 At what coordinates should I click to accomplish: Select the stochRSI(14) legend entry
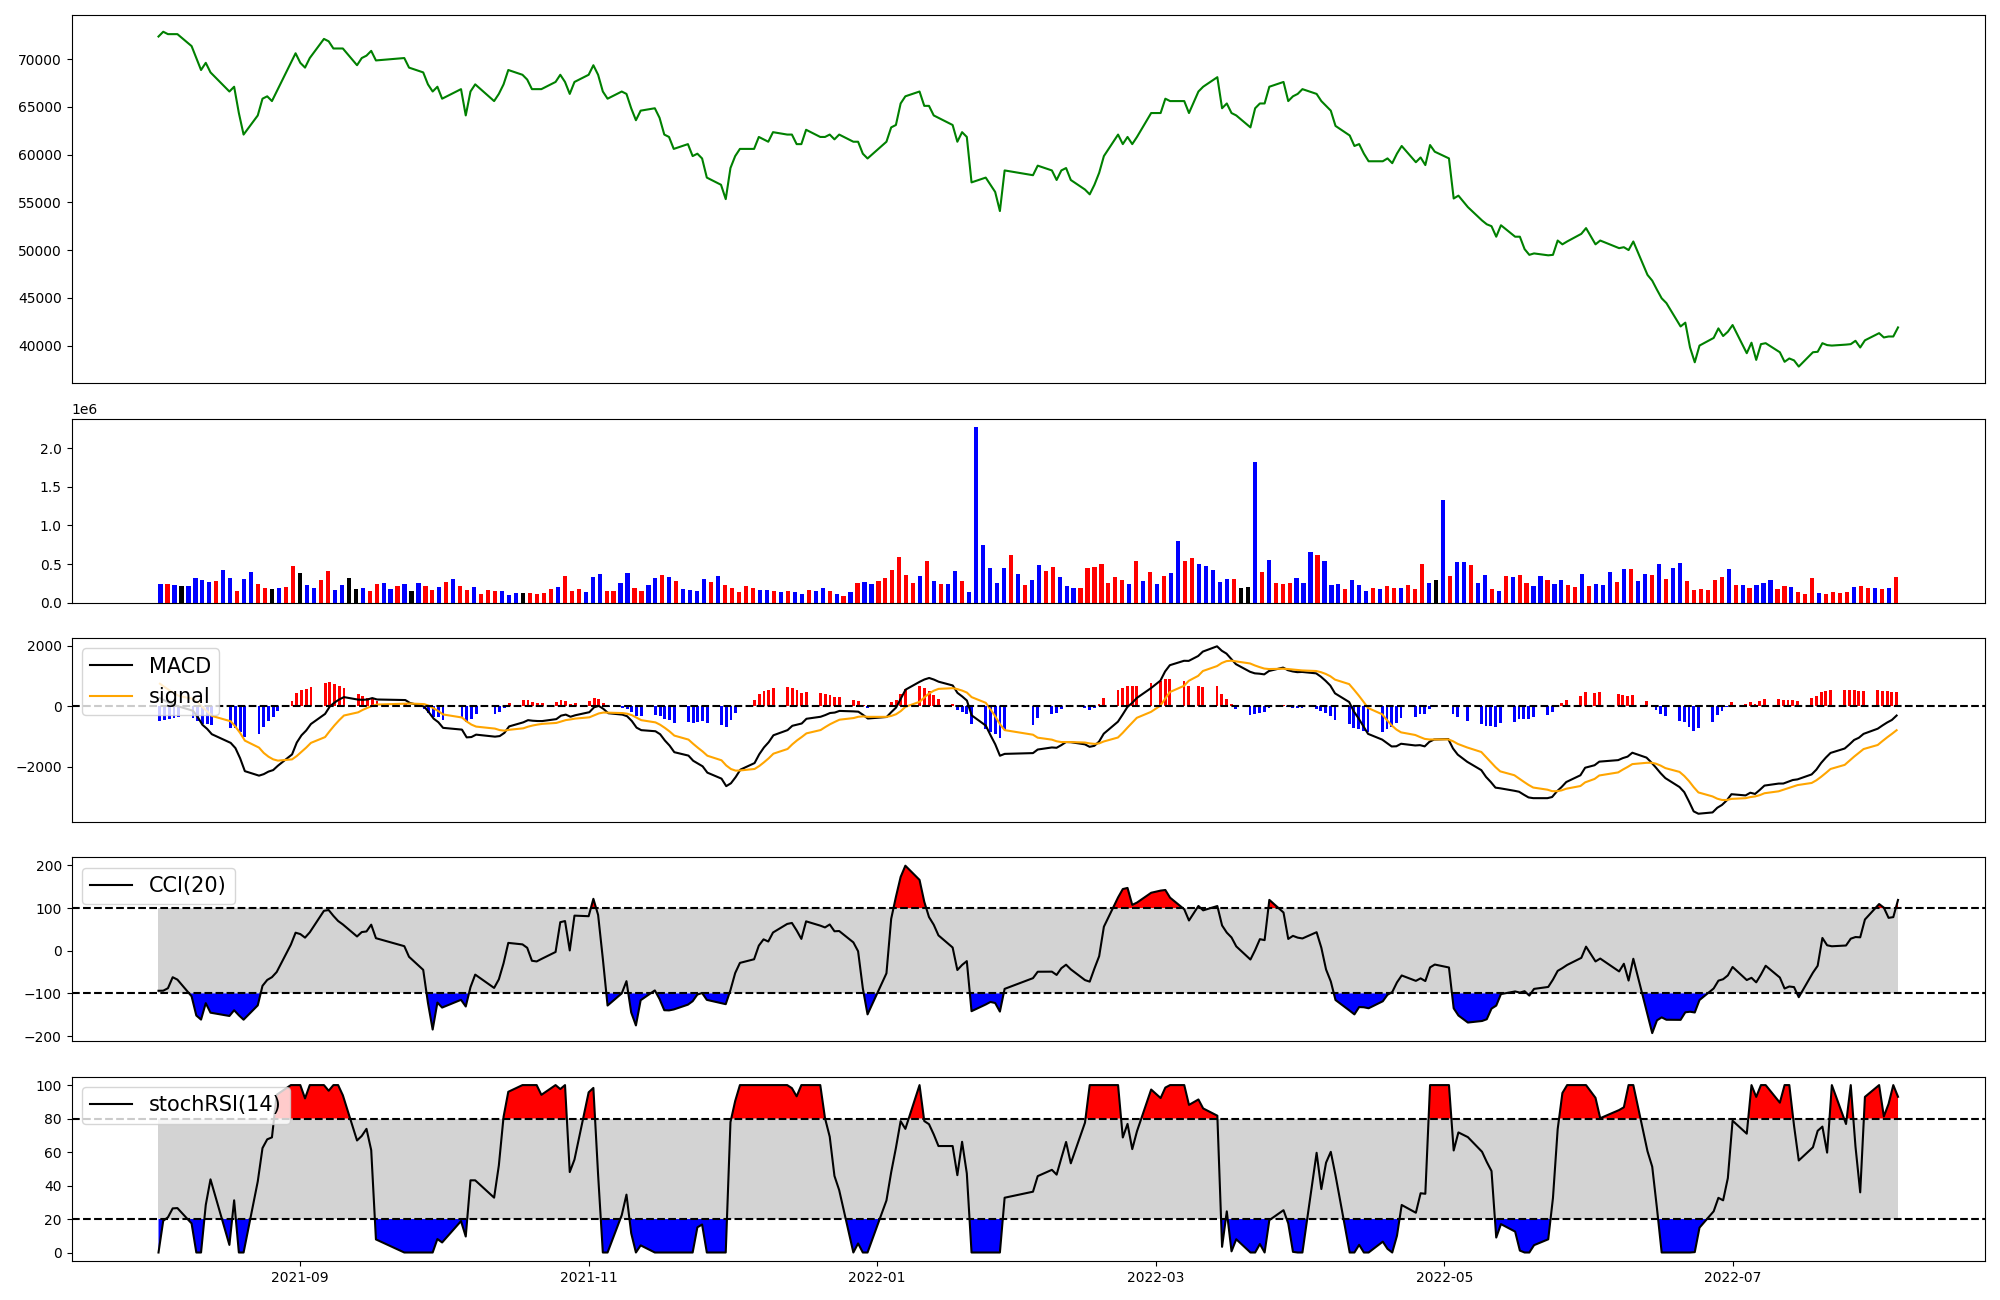(x=213, y=1104)
